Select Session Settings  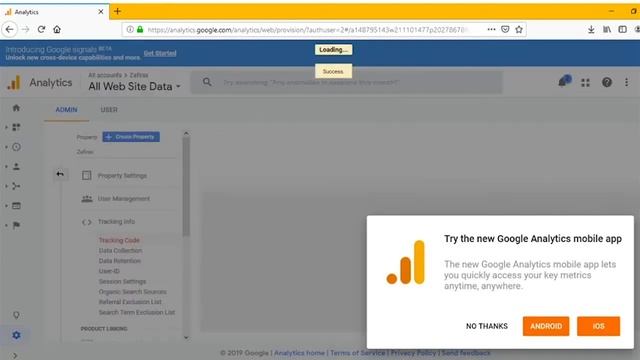point(122,282)
